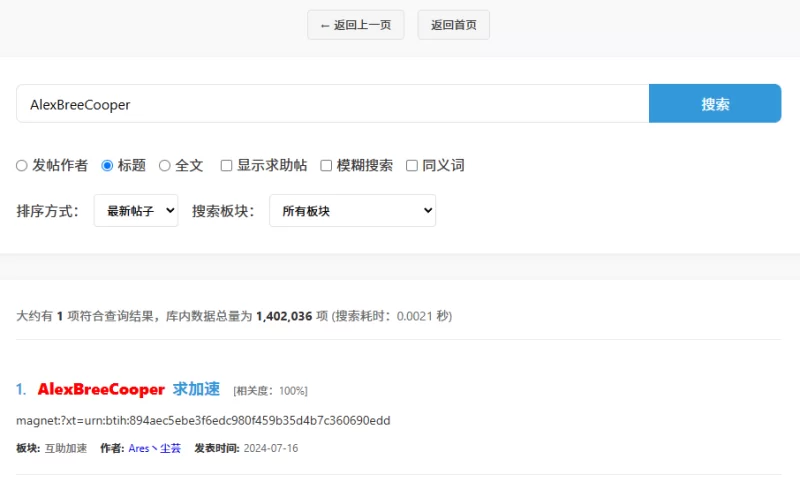Click the 互助加速 board name
The width and height of the screenshot is (800, 497).
click(x=67, y=448)
